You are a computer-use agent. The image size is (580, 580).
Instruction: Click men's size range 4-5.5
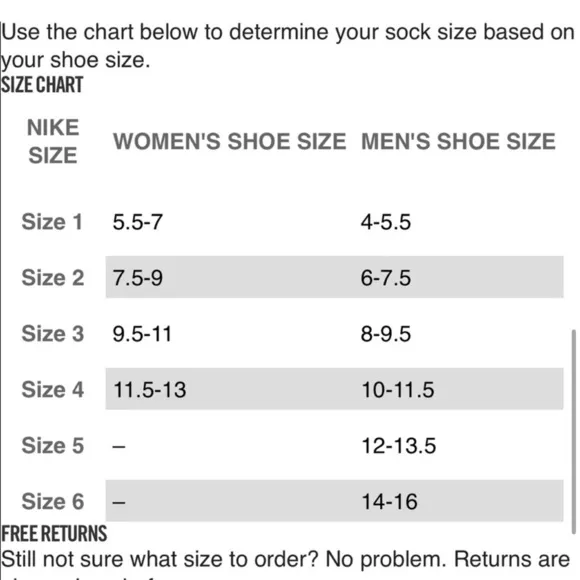(x=386, y=222)
